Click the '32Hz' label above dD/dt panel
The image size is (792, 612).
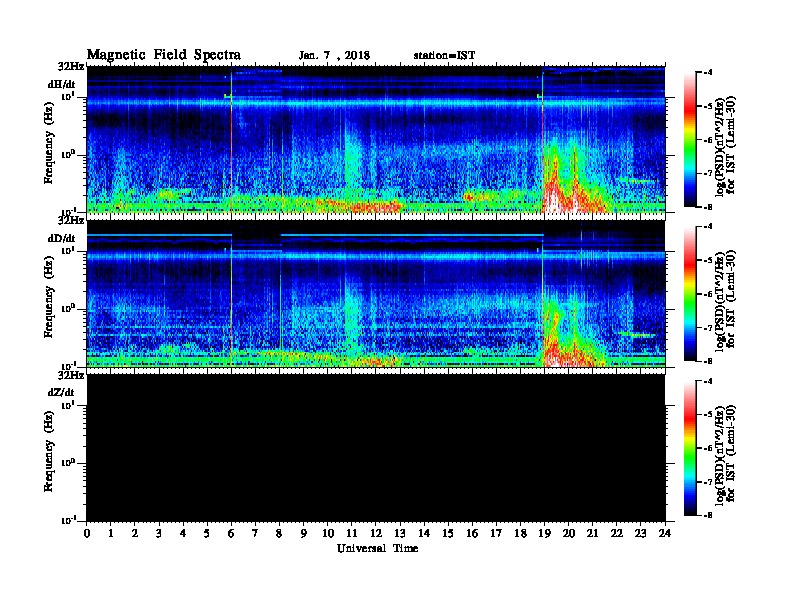coord(71,221)
